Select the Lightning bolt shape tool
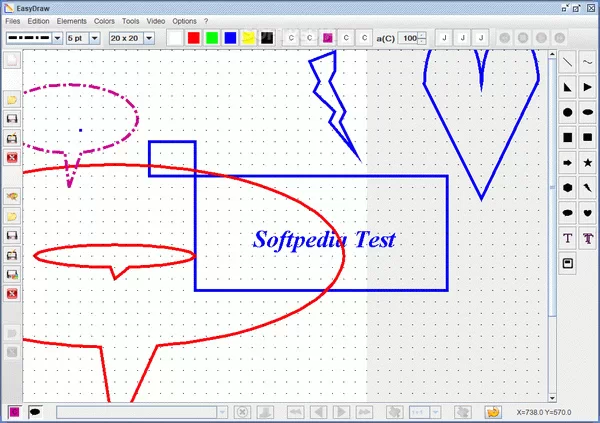Image resolution: width=600 pixels, height=423 pixels. point(587,188)
